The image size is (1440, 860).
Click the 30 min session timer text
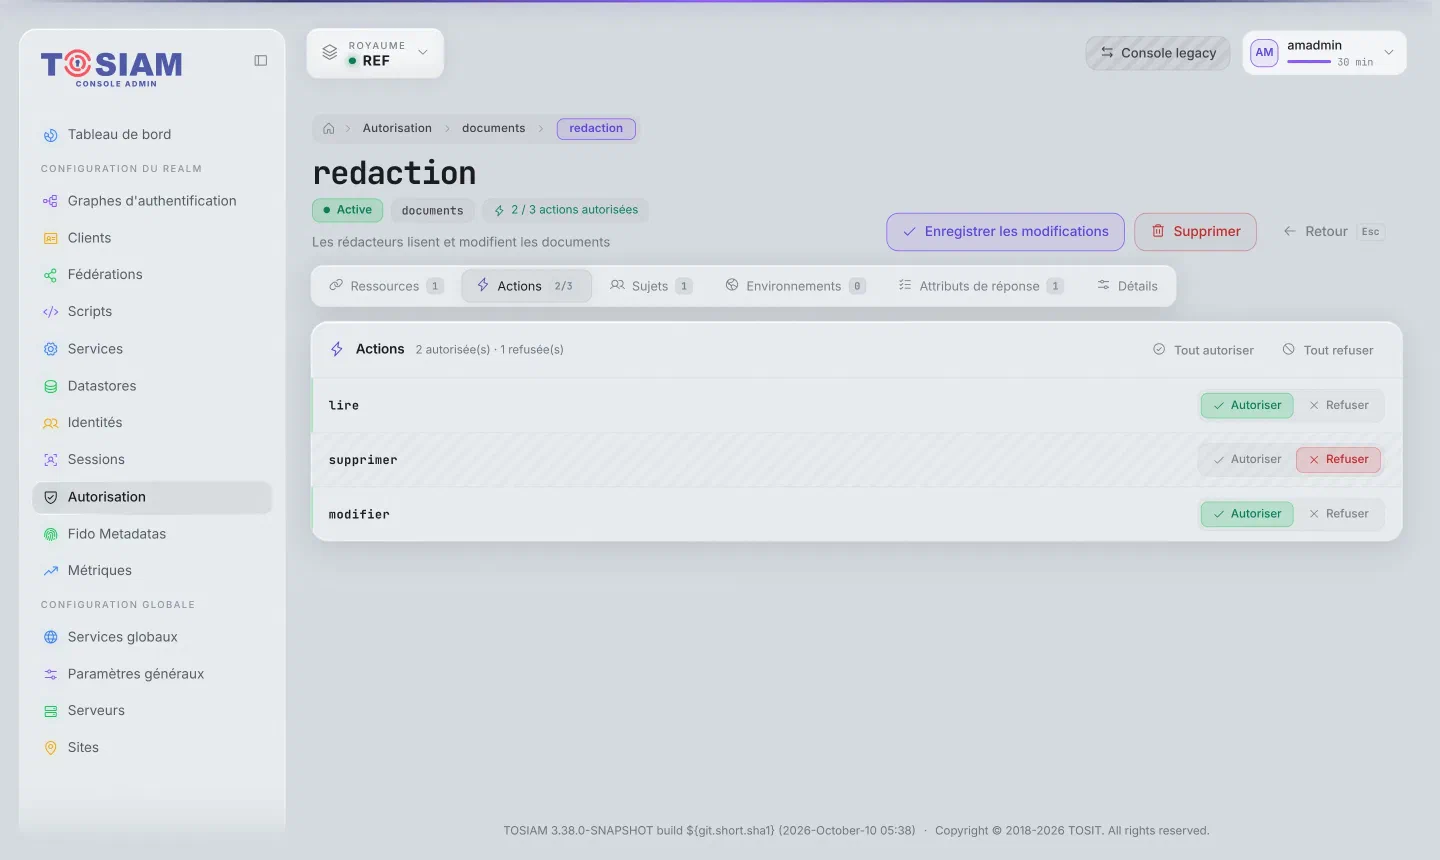(1355, 62)
